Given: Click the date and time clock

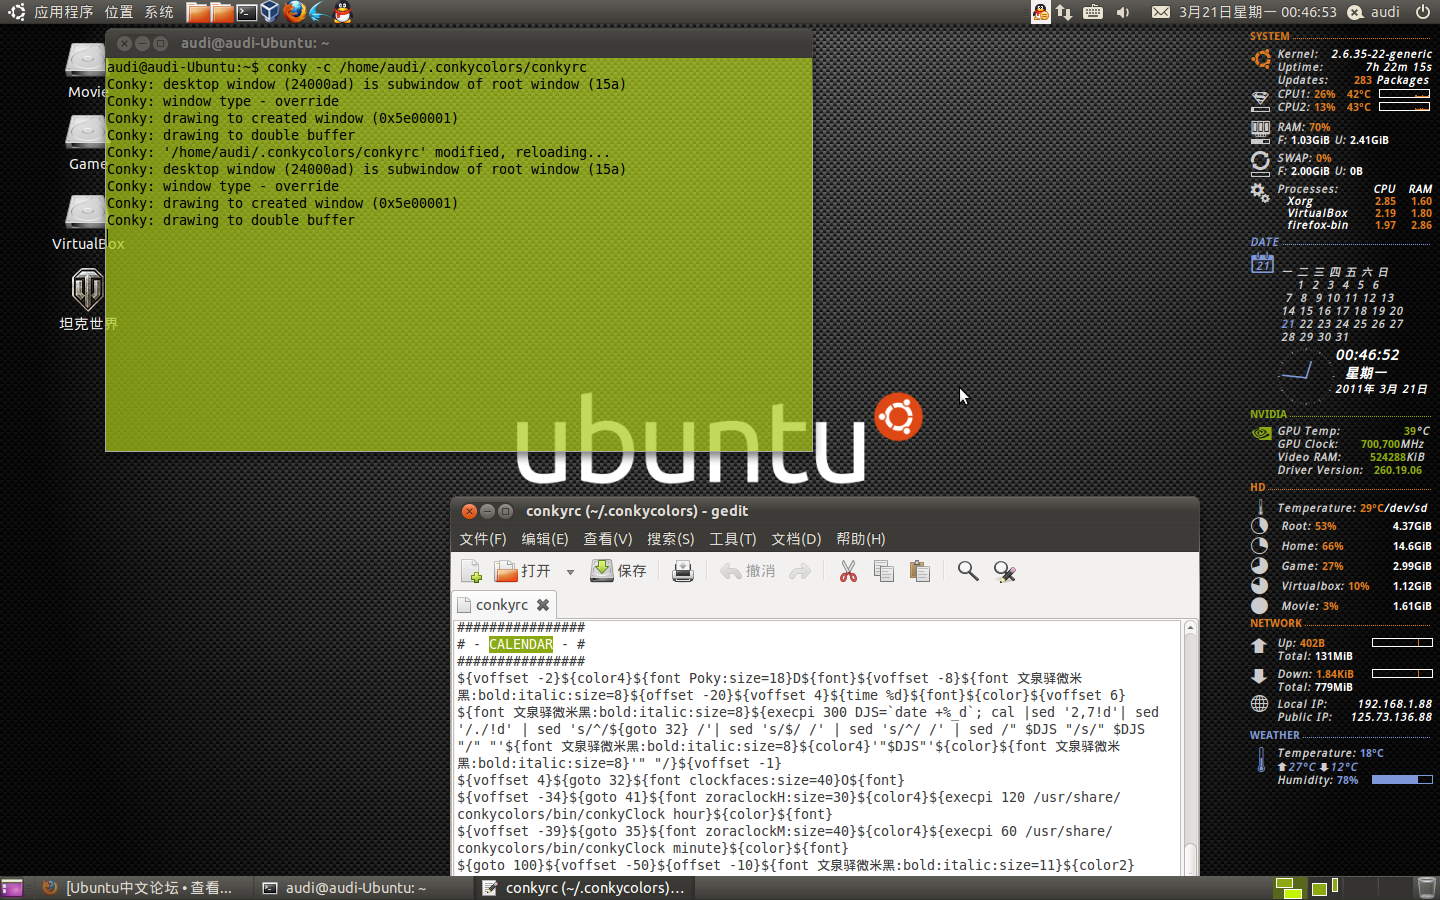Looking at the screenshot, I should [x=1257, y=12].
